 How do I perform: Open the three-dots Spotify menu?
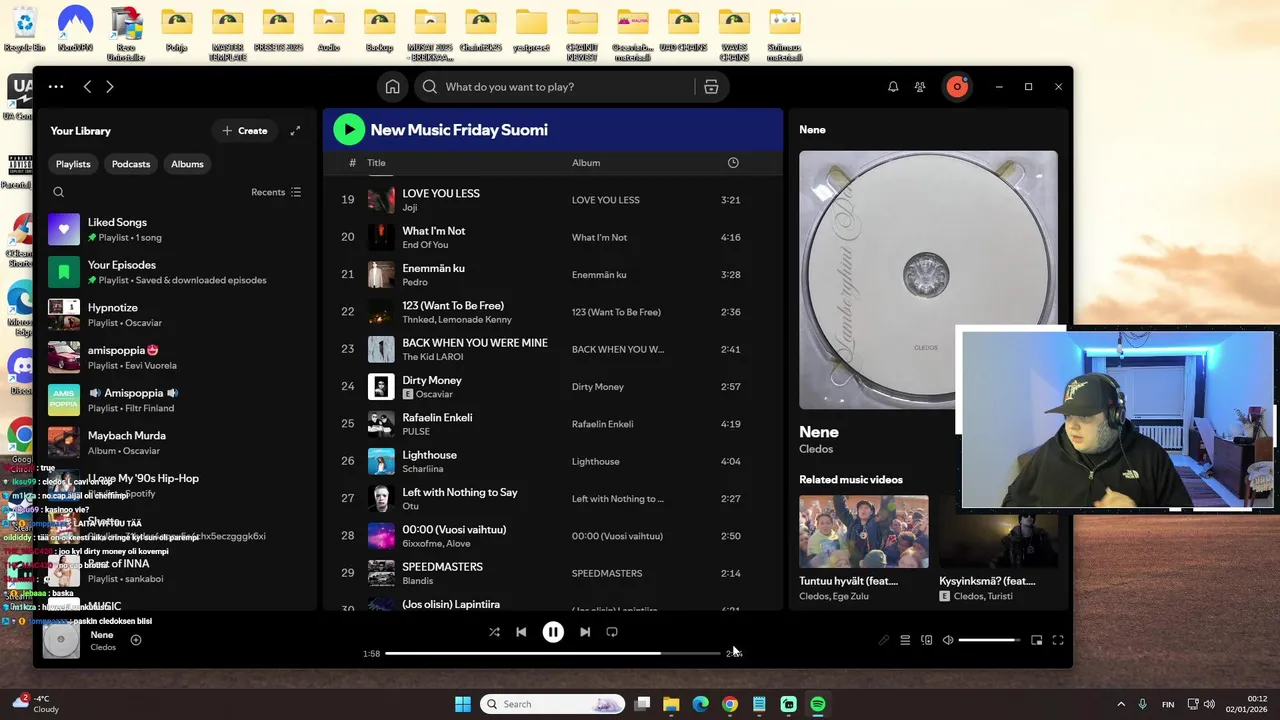pos(56,87)
